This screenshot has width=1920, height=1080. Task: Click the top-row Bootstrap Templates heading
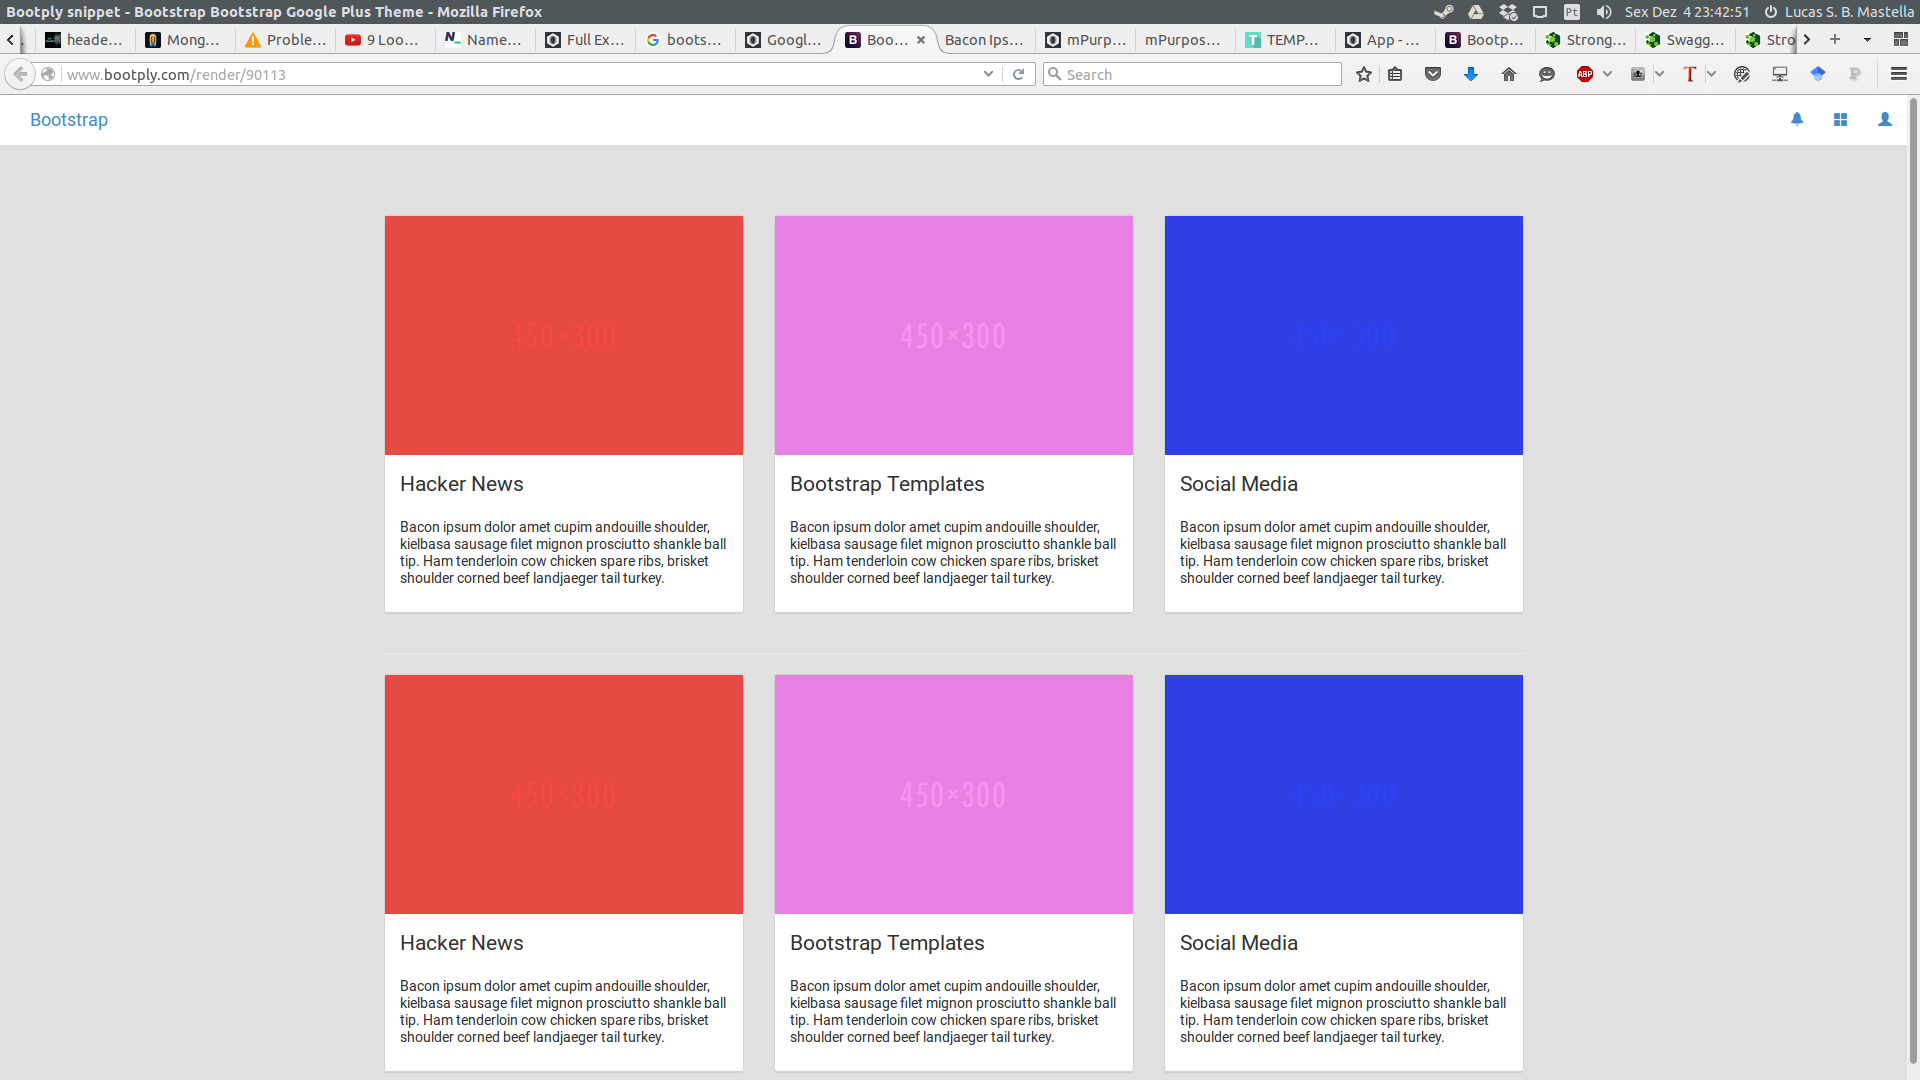887,484
